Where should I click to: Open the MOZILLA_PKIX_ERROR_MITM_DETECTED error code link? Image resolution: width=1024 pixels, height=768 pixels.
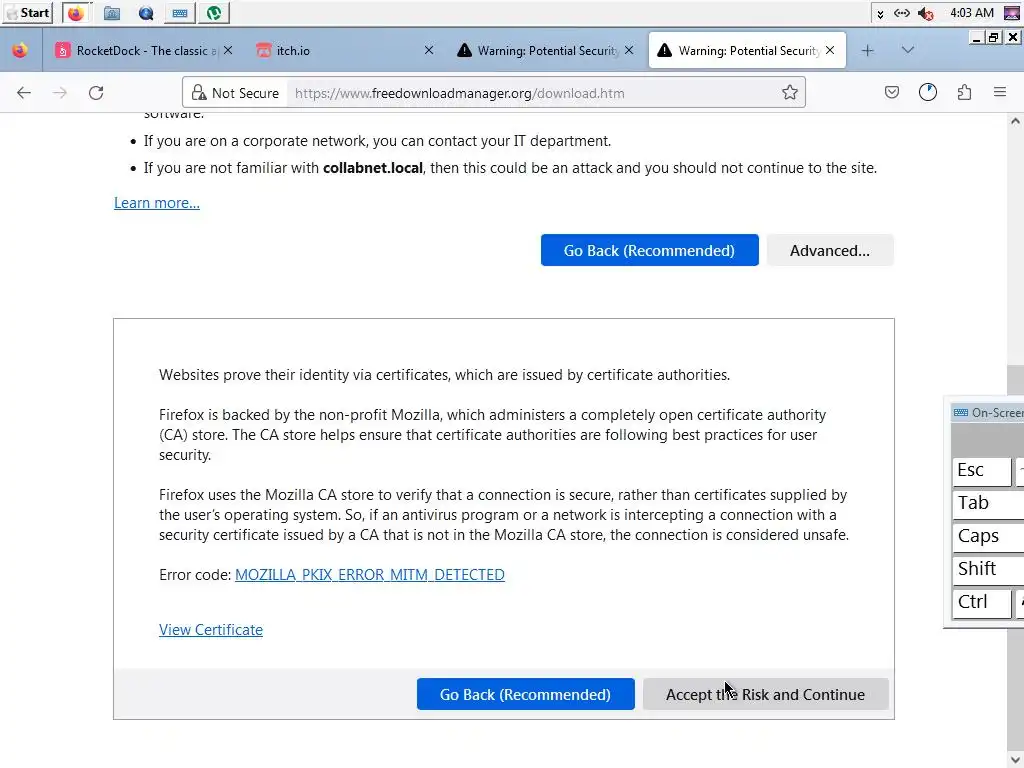pos(370,575)
